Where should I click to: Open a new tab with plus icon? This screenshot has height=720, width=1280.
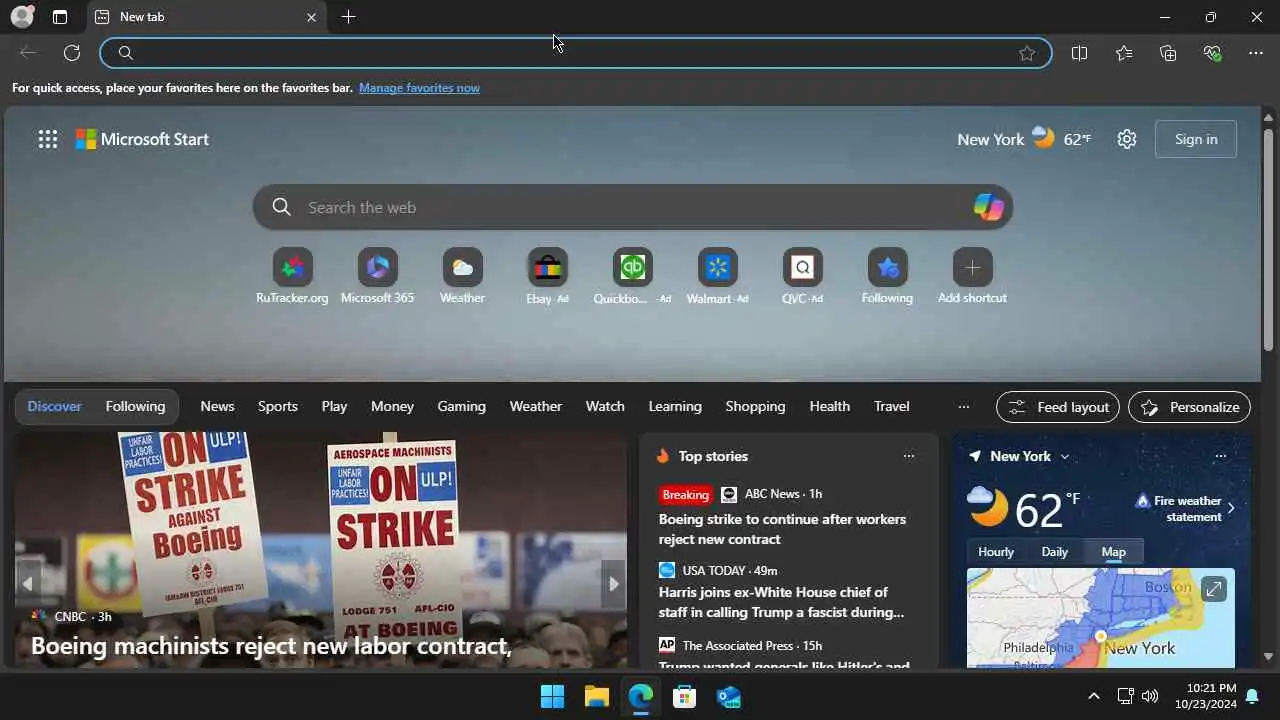point(348,17)
